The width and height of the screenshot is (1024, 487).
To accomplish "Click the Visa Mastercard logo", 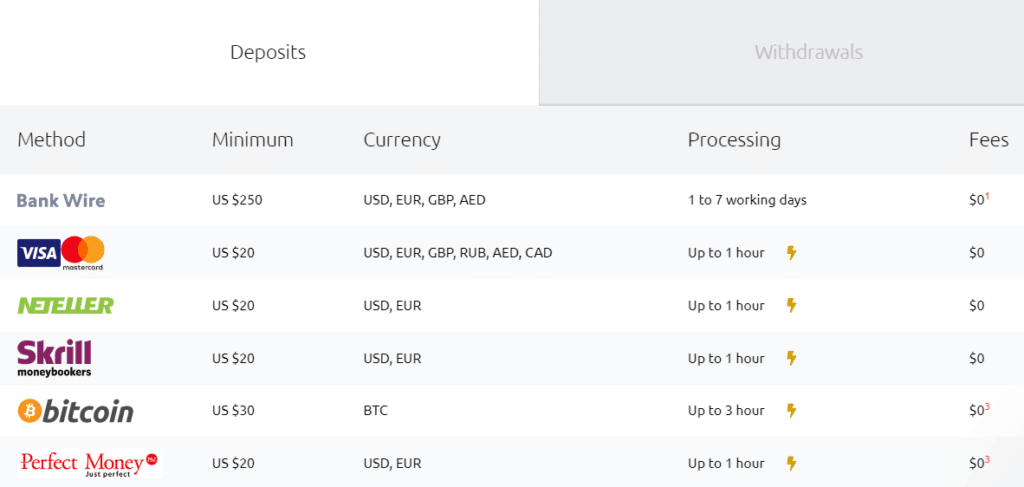I will tap(61, 253).
